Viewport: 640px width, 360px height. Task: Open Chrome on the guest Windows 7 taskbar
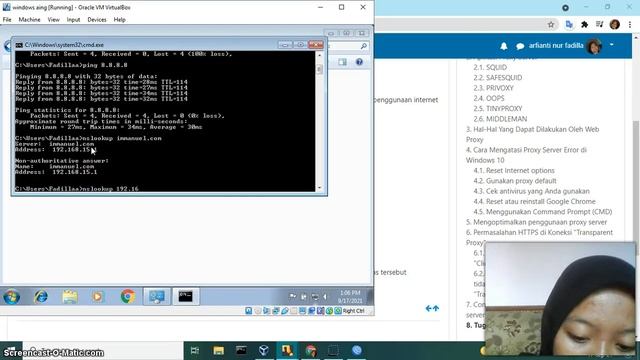128,297
